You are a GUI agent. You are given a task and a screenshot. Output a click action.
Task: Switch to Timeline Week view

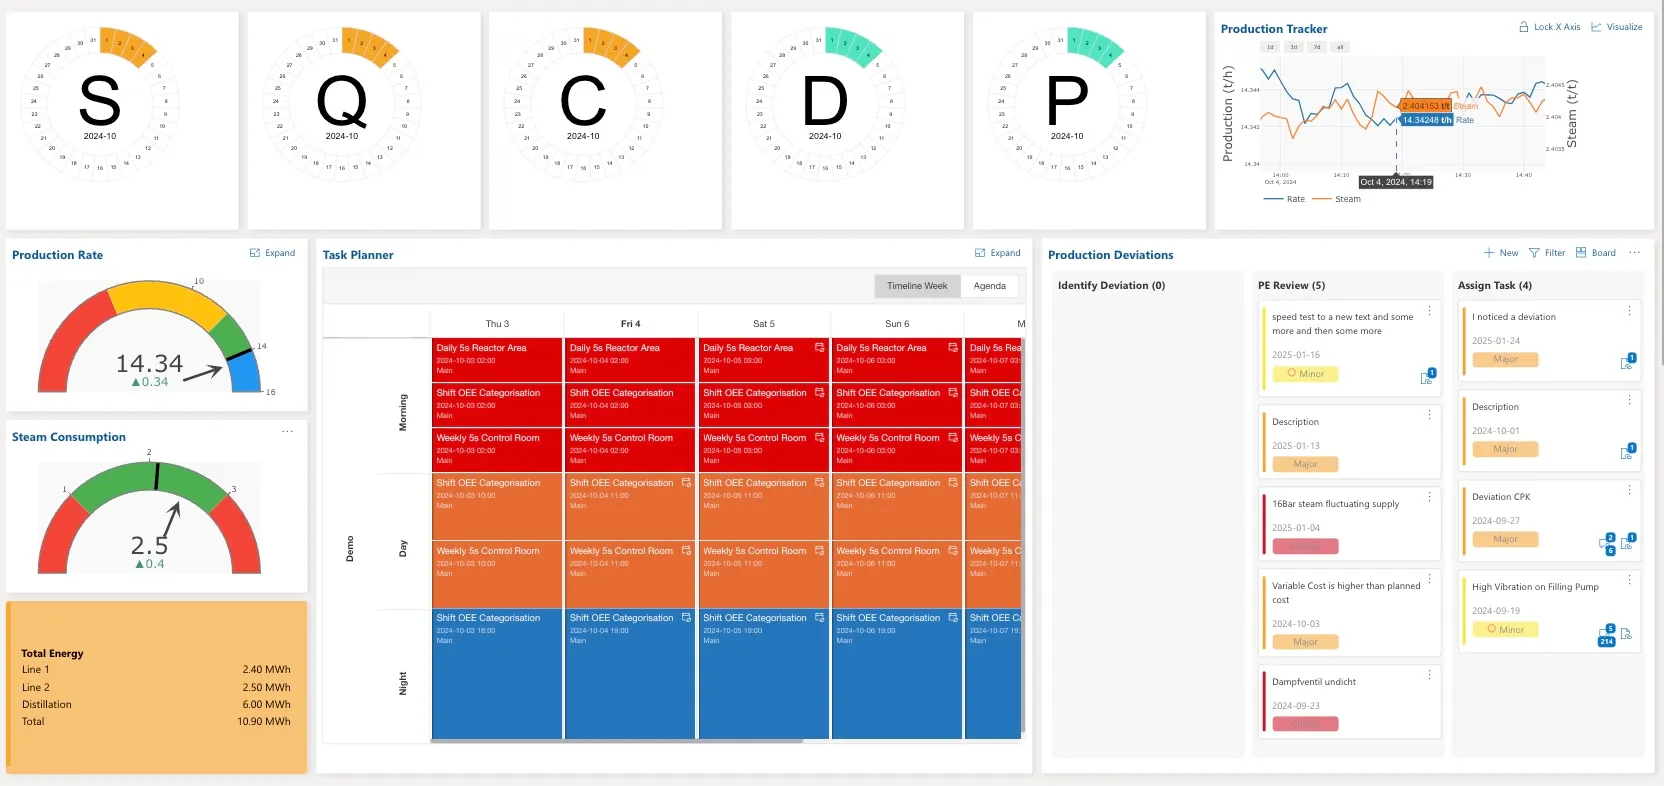click(x=917, y=286)
